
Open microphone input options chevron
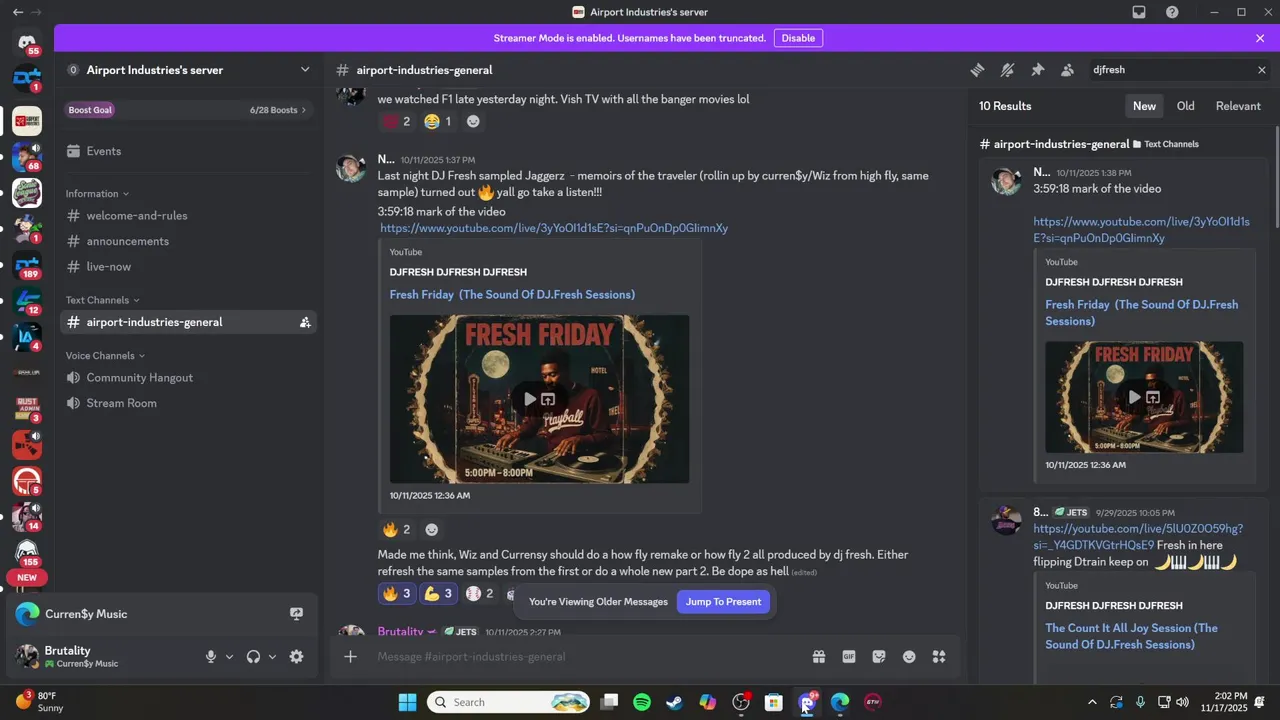pyautogui.click(x=229, y=657)
